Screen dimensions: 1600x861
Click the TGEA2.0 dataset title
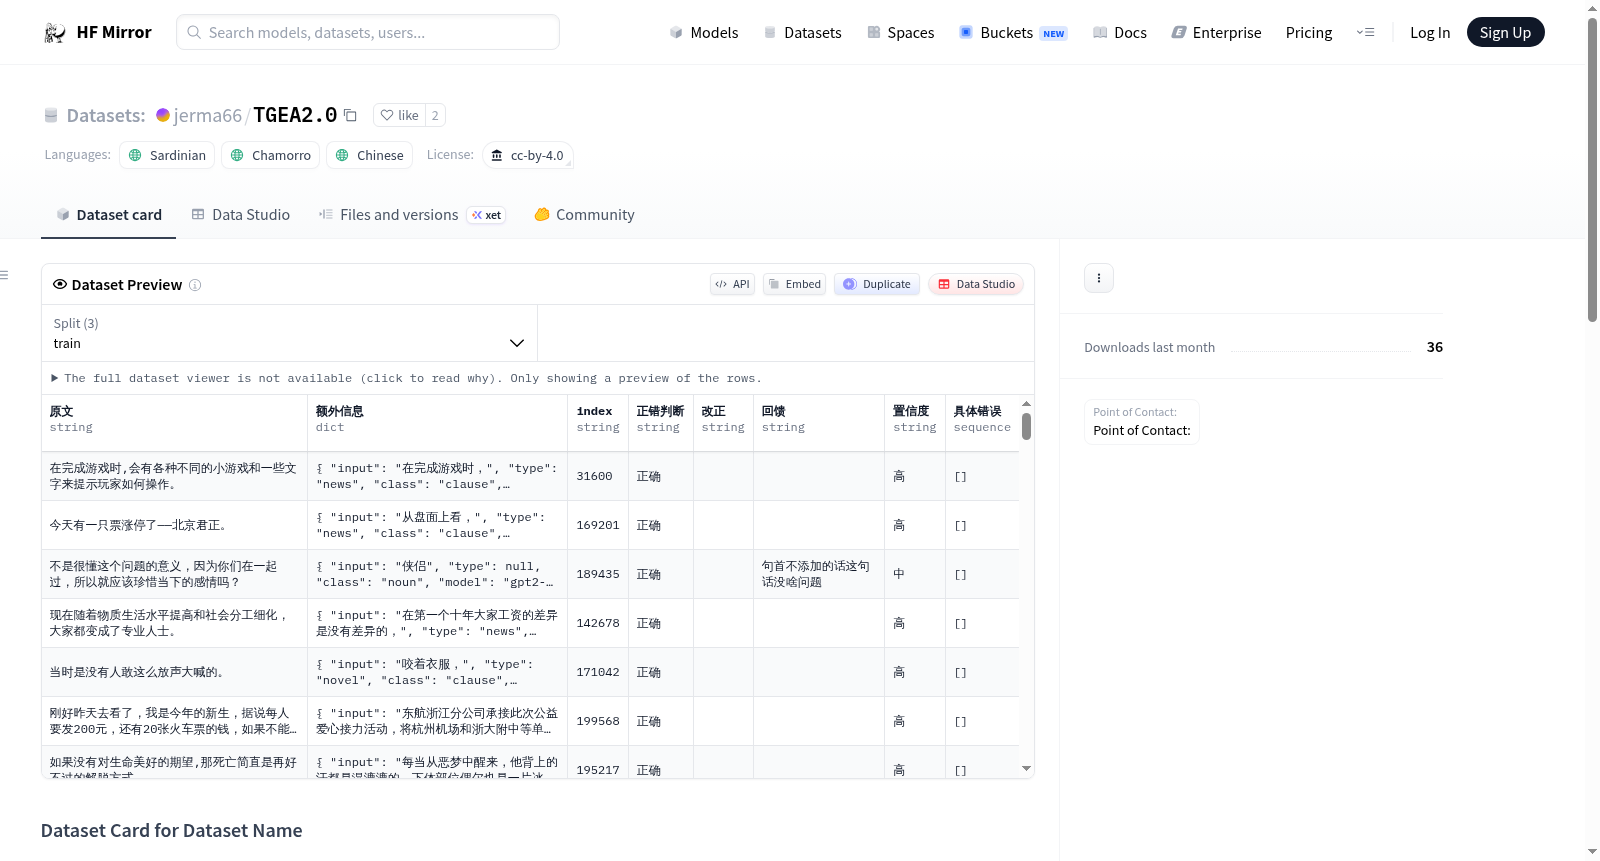click(x=295, y=115)
